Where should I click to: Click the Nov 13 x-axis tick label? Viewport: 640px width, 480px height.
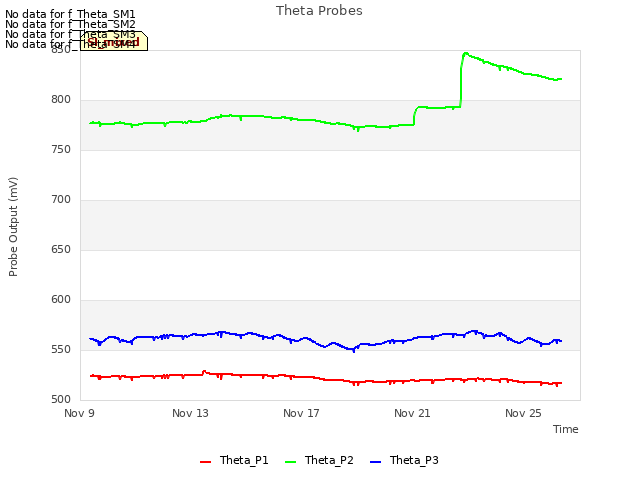coord(190,413)
